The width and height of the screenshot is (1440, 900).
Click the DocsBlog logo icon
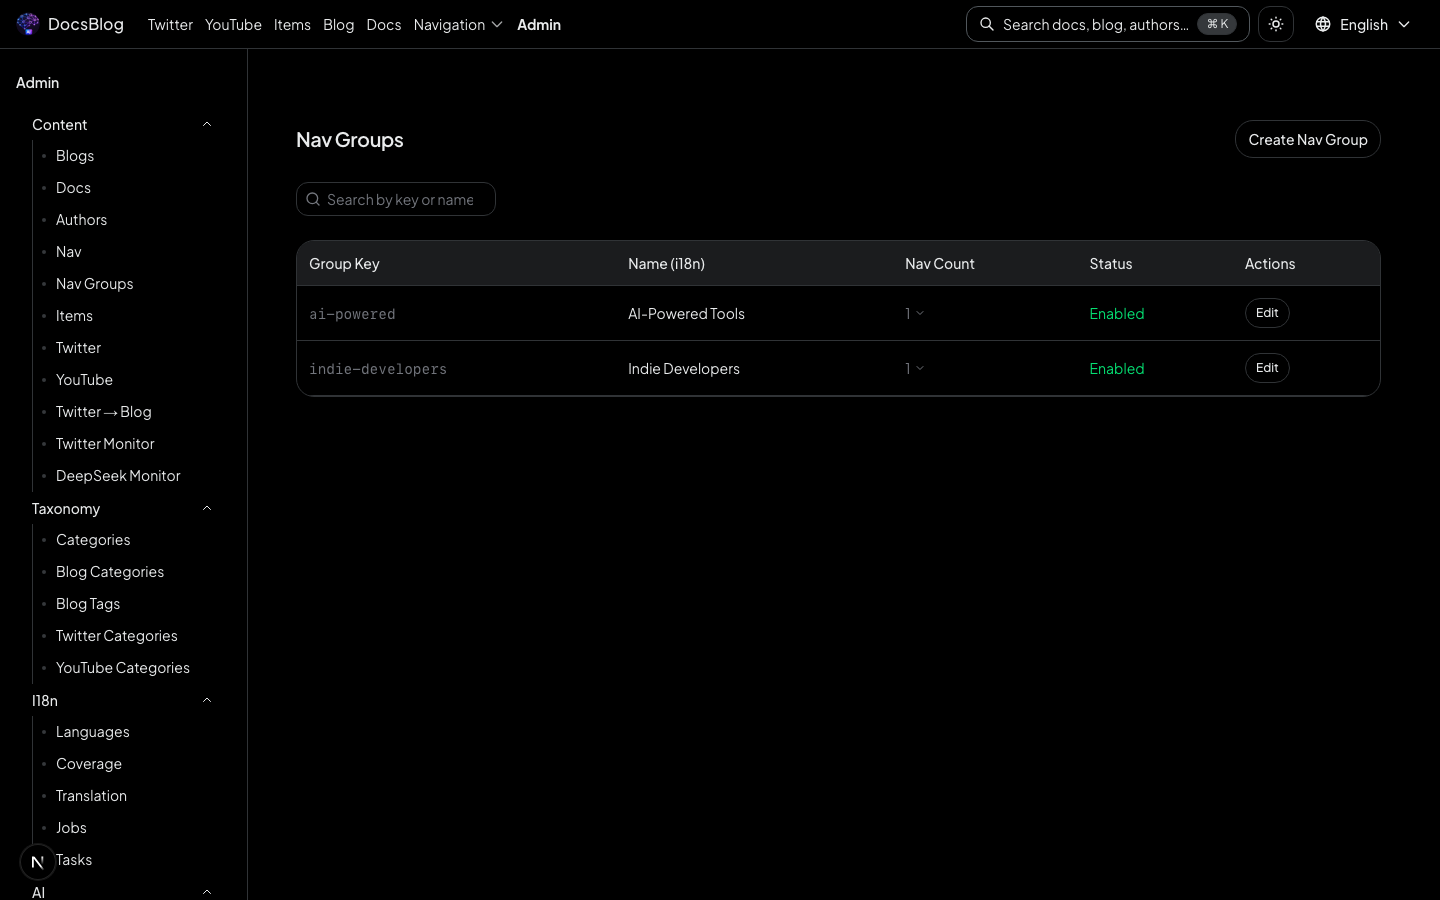coord(28,24)
